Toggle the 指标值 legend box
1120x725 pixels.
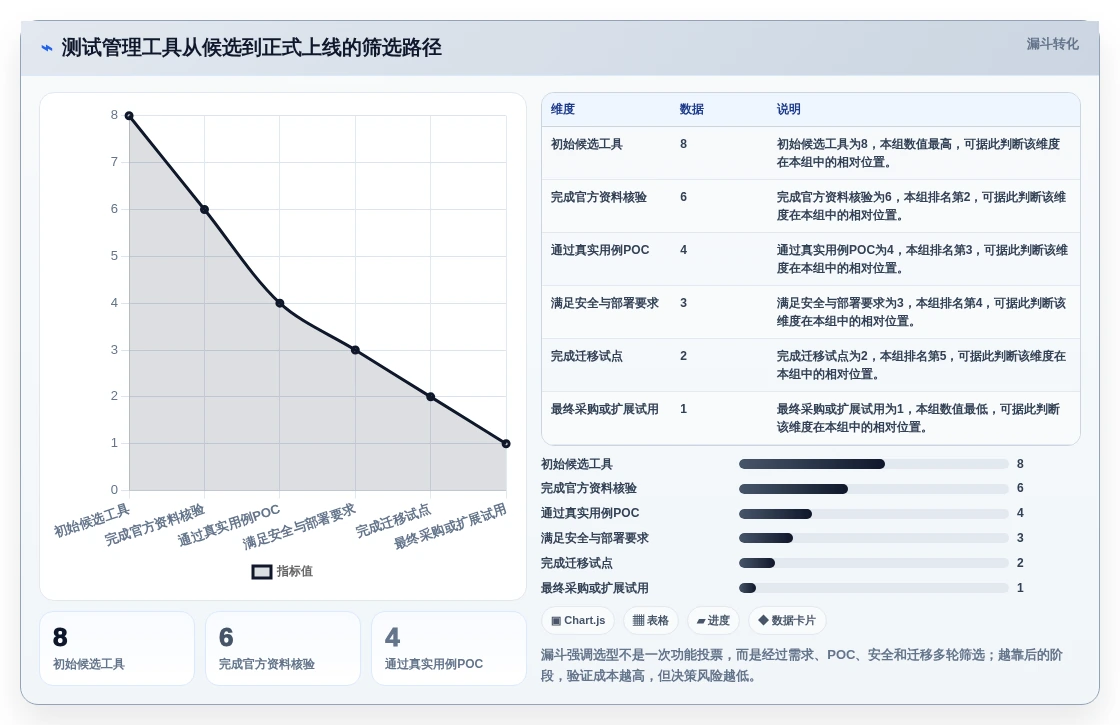(x=261, y=571)
